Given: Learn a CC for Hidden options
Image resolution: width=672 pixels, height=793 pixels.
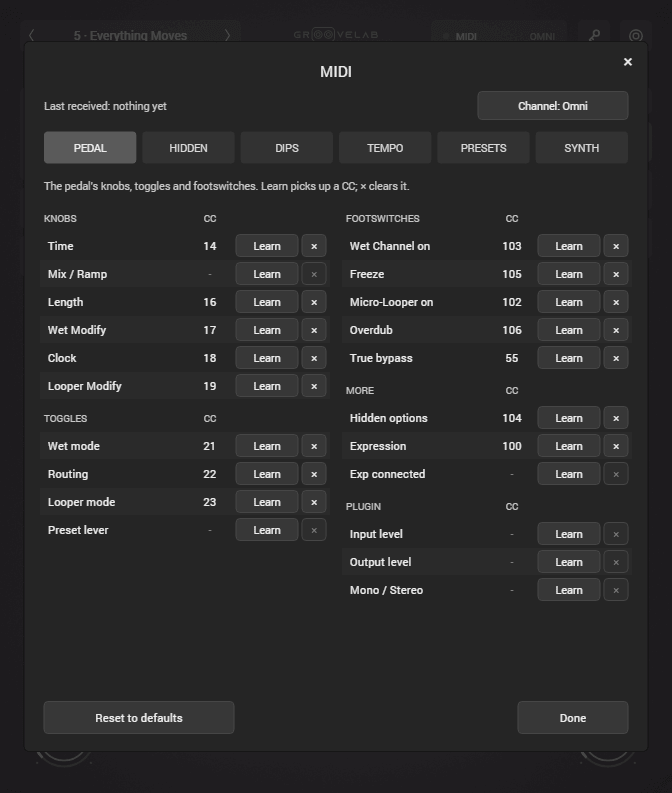Looking at the screenshot, I should 569,418.
